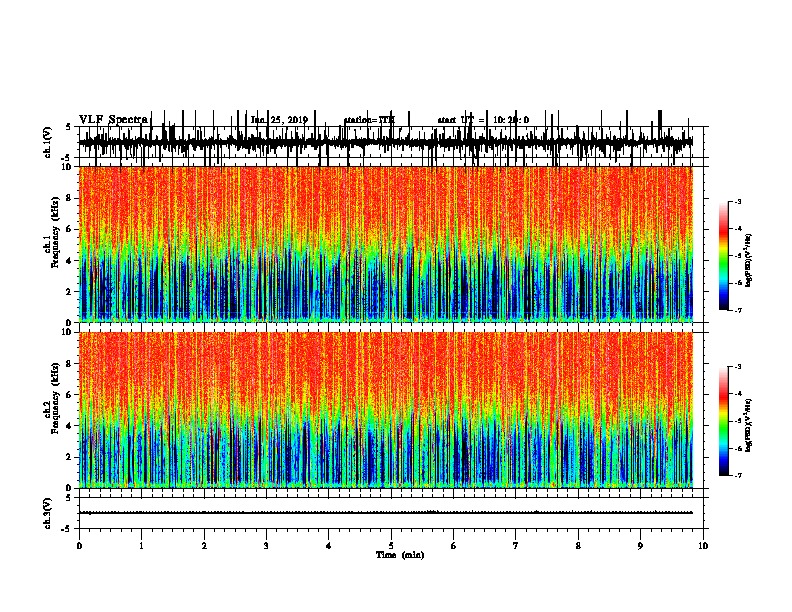Click the '5' volt tick on ch.3 axis
The height and width of the screenshot is (612, 792).
coord(69,497)
